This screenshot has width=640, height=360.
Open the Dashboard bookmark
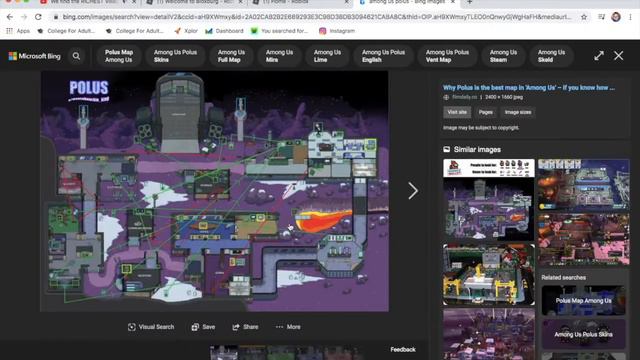[x=224, y=31]
